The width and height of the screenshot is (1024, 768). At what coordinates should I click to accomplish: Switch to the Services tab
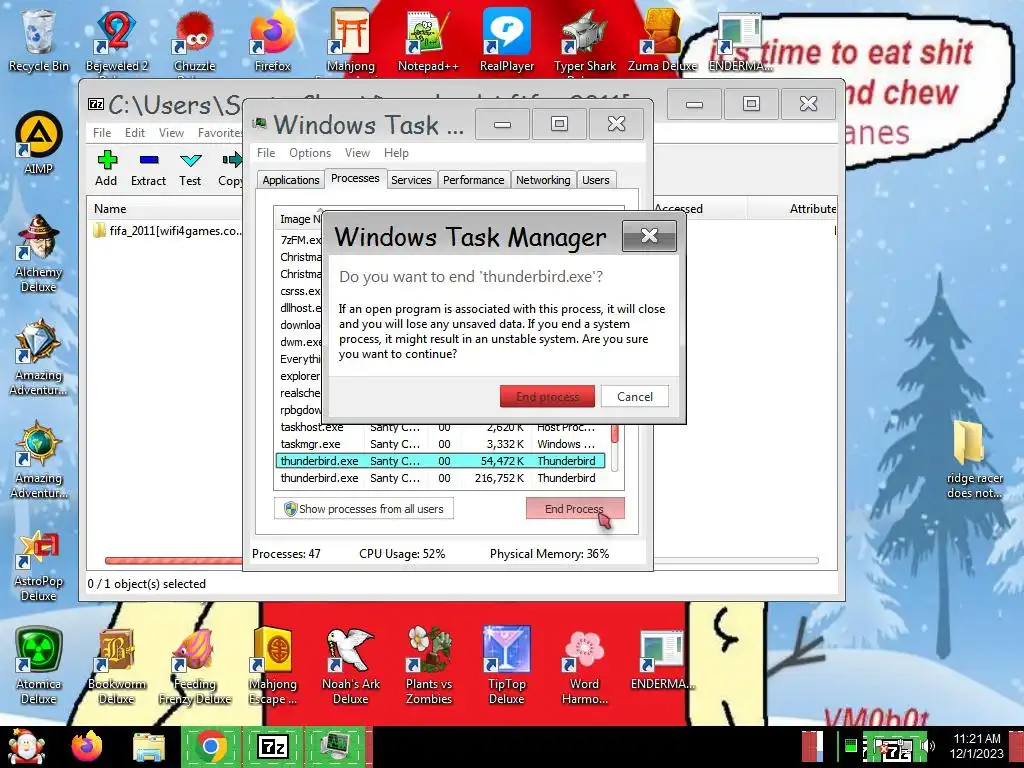(411, 180)
